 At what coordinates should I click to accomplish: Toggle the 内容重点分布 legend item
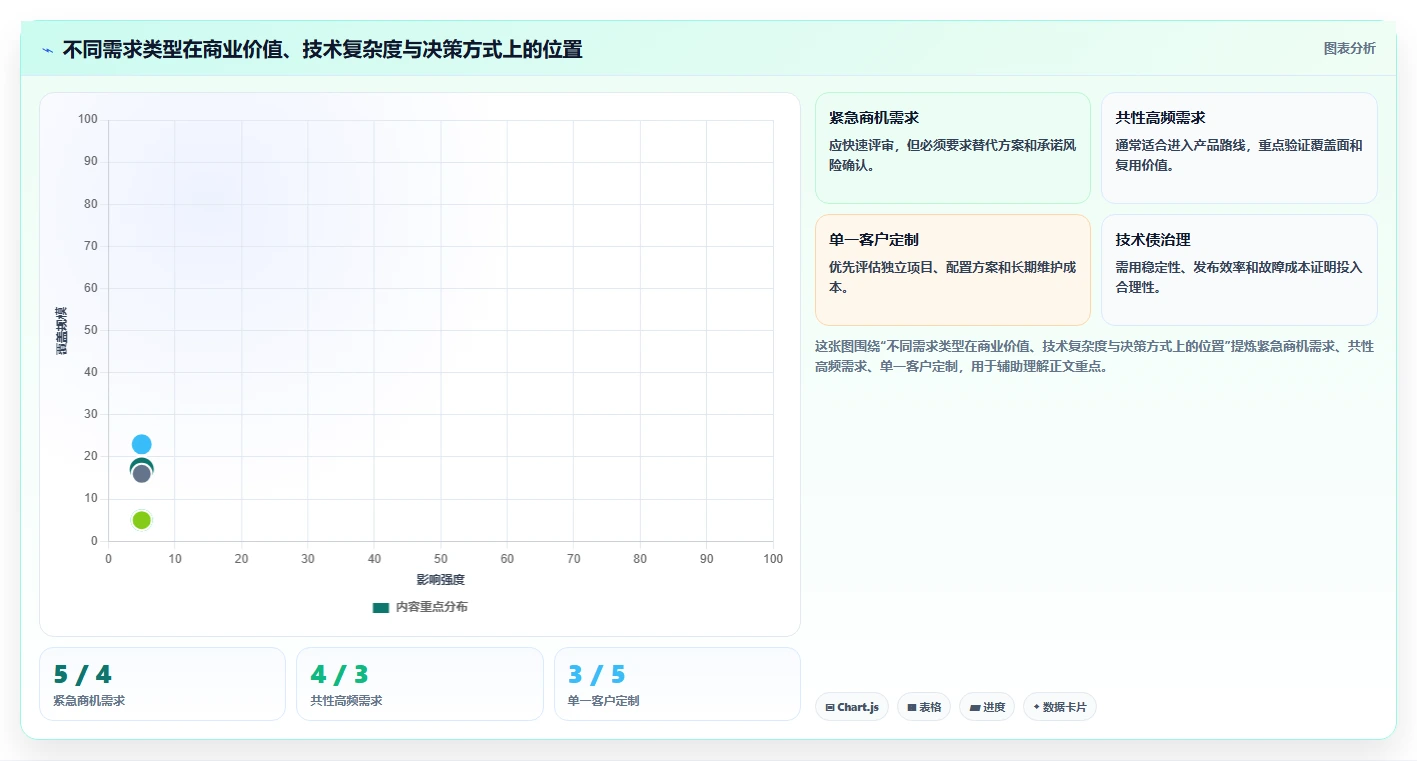click(x=420, y=607)
